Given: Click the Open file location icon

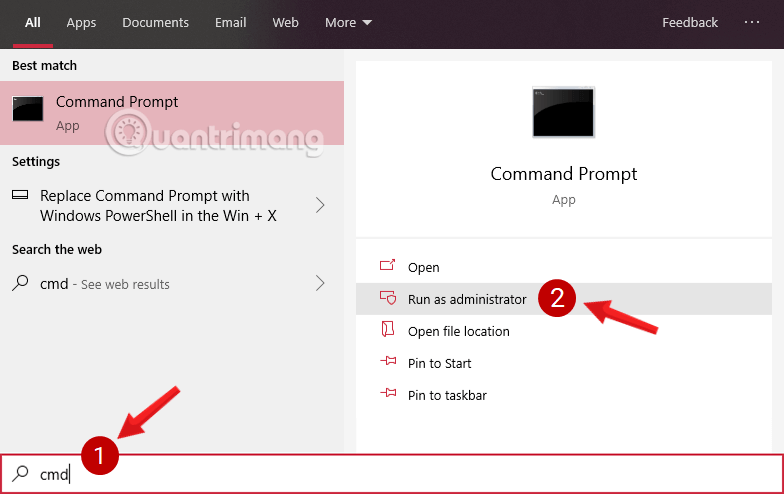Looking at the screenshot, I should [x=388, y=331].
